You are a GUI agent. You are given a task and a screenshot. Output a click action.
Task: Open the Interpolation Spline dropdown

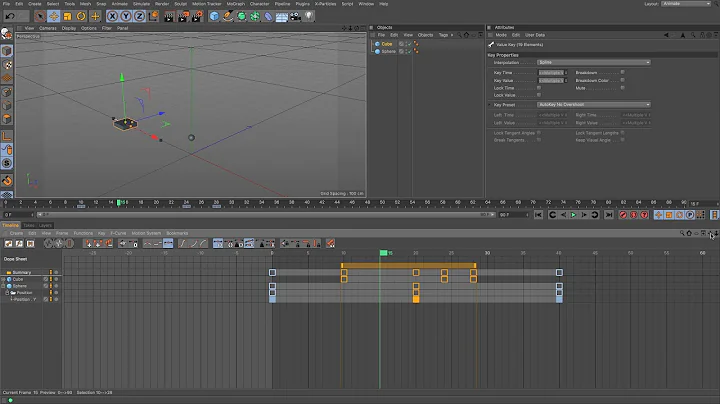pyautogui.click(x=594, y=62)
